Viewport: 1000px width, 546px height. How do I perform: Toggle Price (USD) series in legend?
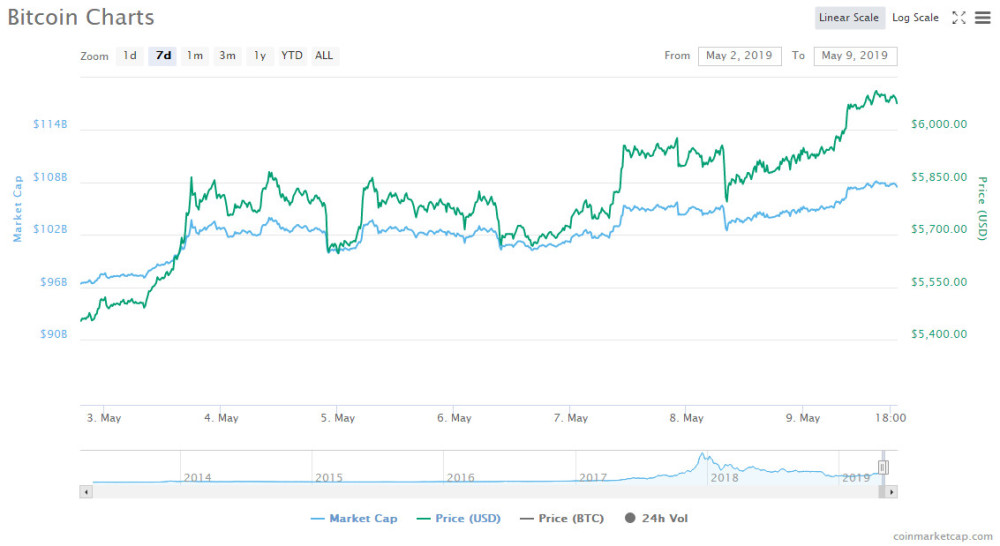click(459, 519)
